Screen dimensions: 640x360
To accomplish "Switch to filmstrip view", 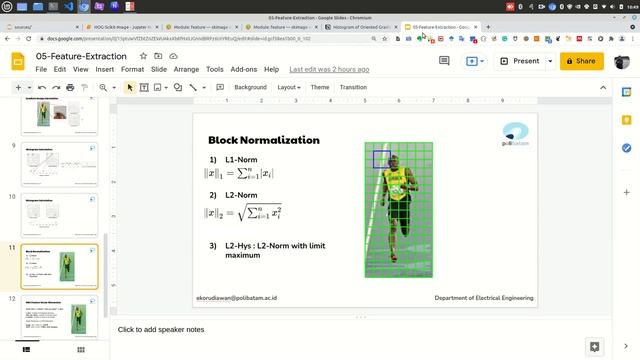I will coord(27,349).
